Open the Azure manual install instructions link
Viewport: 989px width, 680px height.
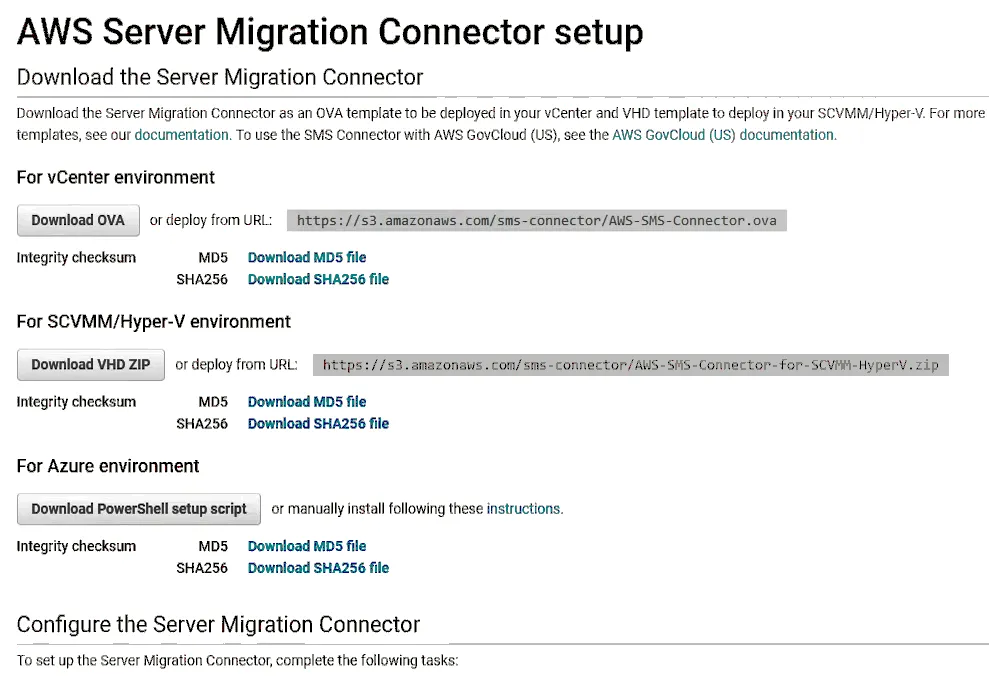point(523,509)
